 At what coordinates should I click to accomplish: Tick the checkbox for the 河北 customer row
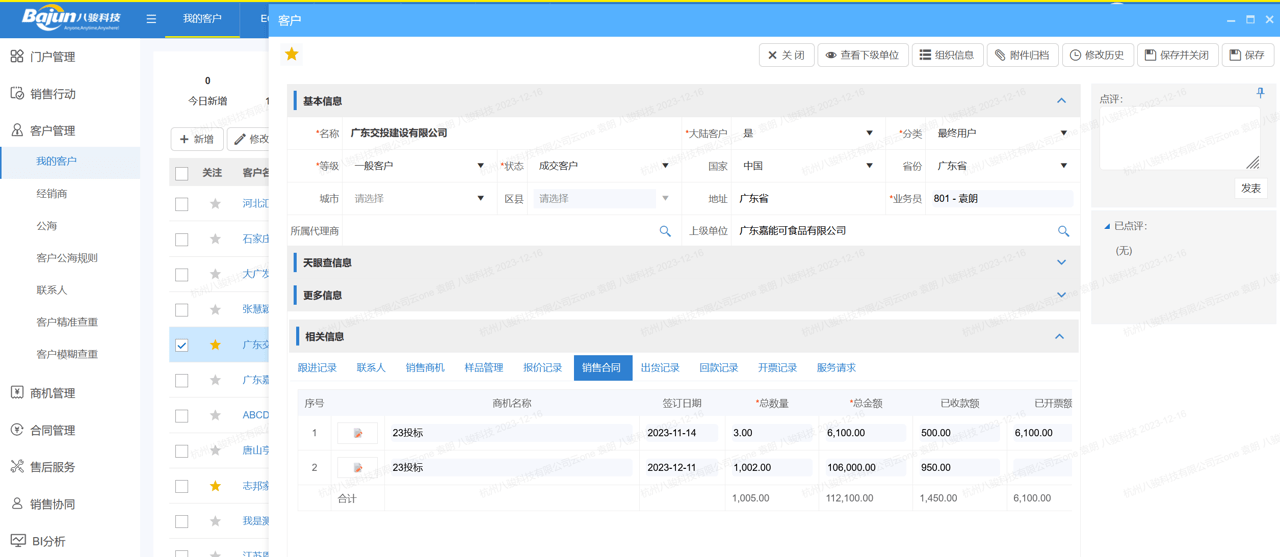182,204
